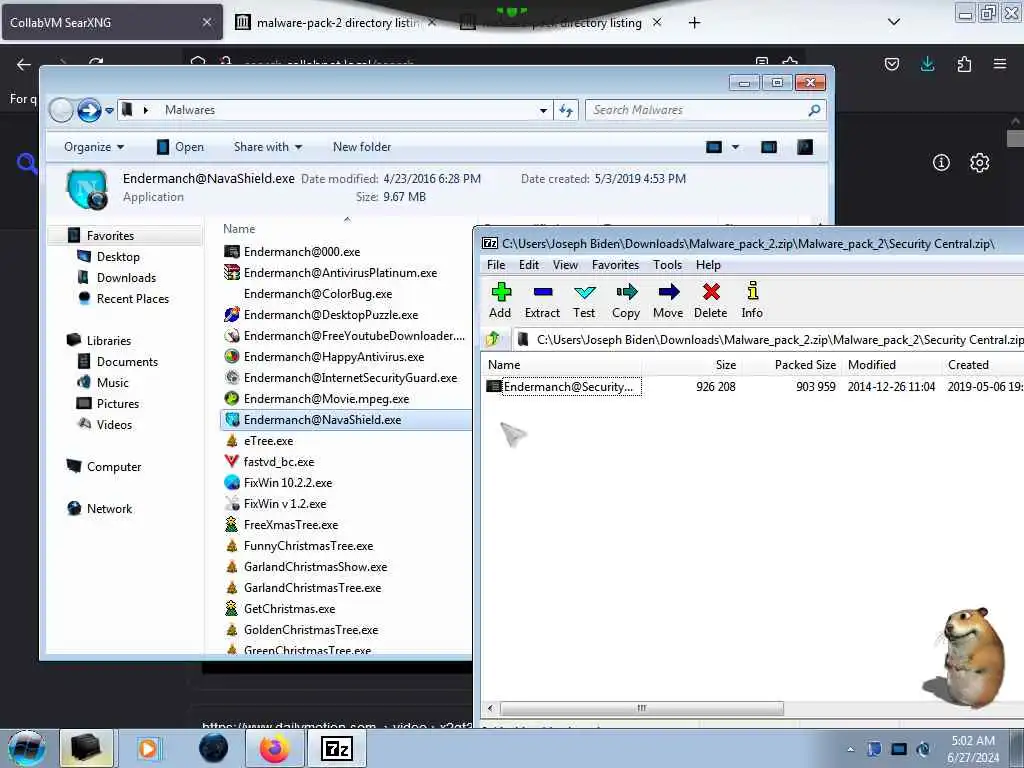Select Pictures library

(x=108, y=404)
